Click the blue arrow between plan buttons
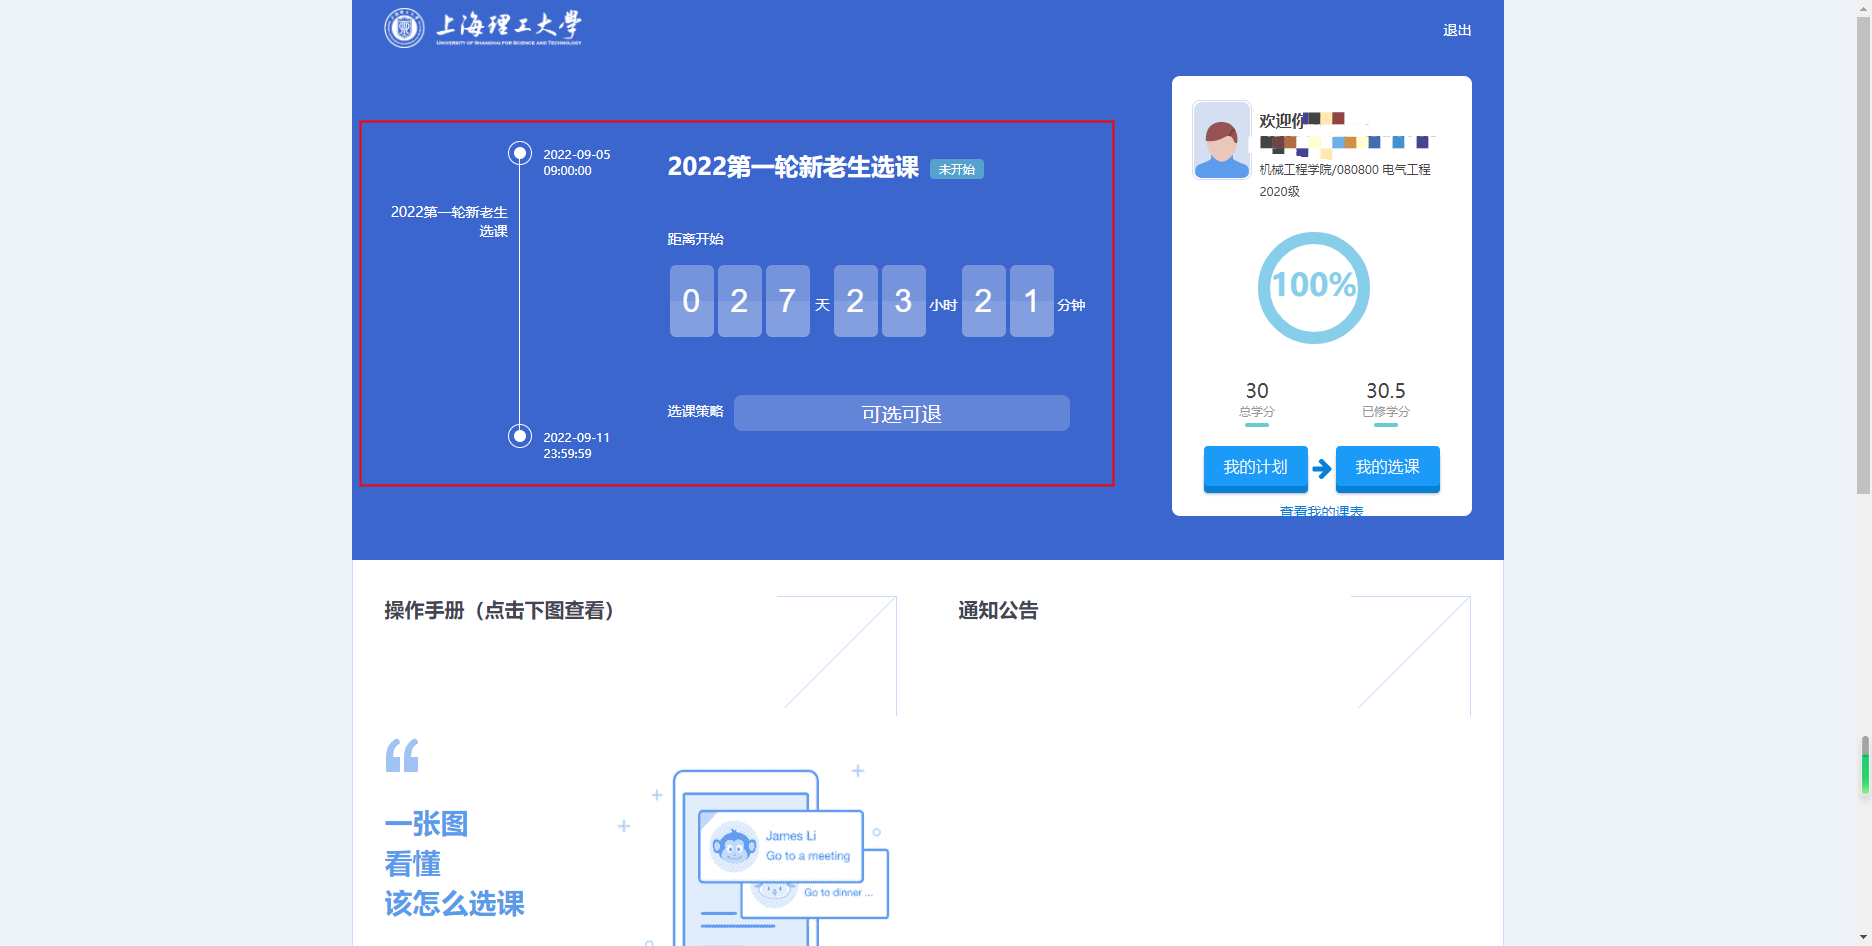This screenshot has width=1872, height=946. tap(1321, 468)
